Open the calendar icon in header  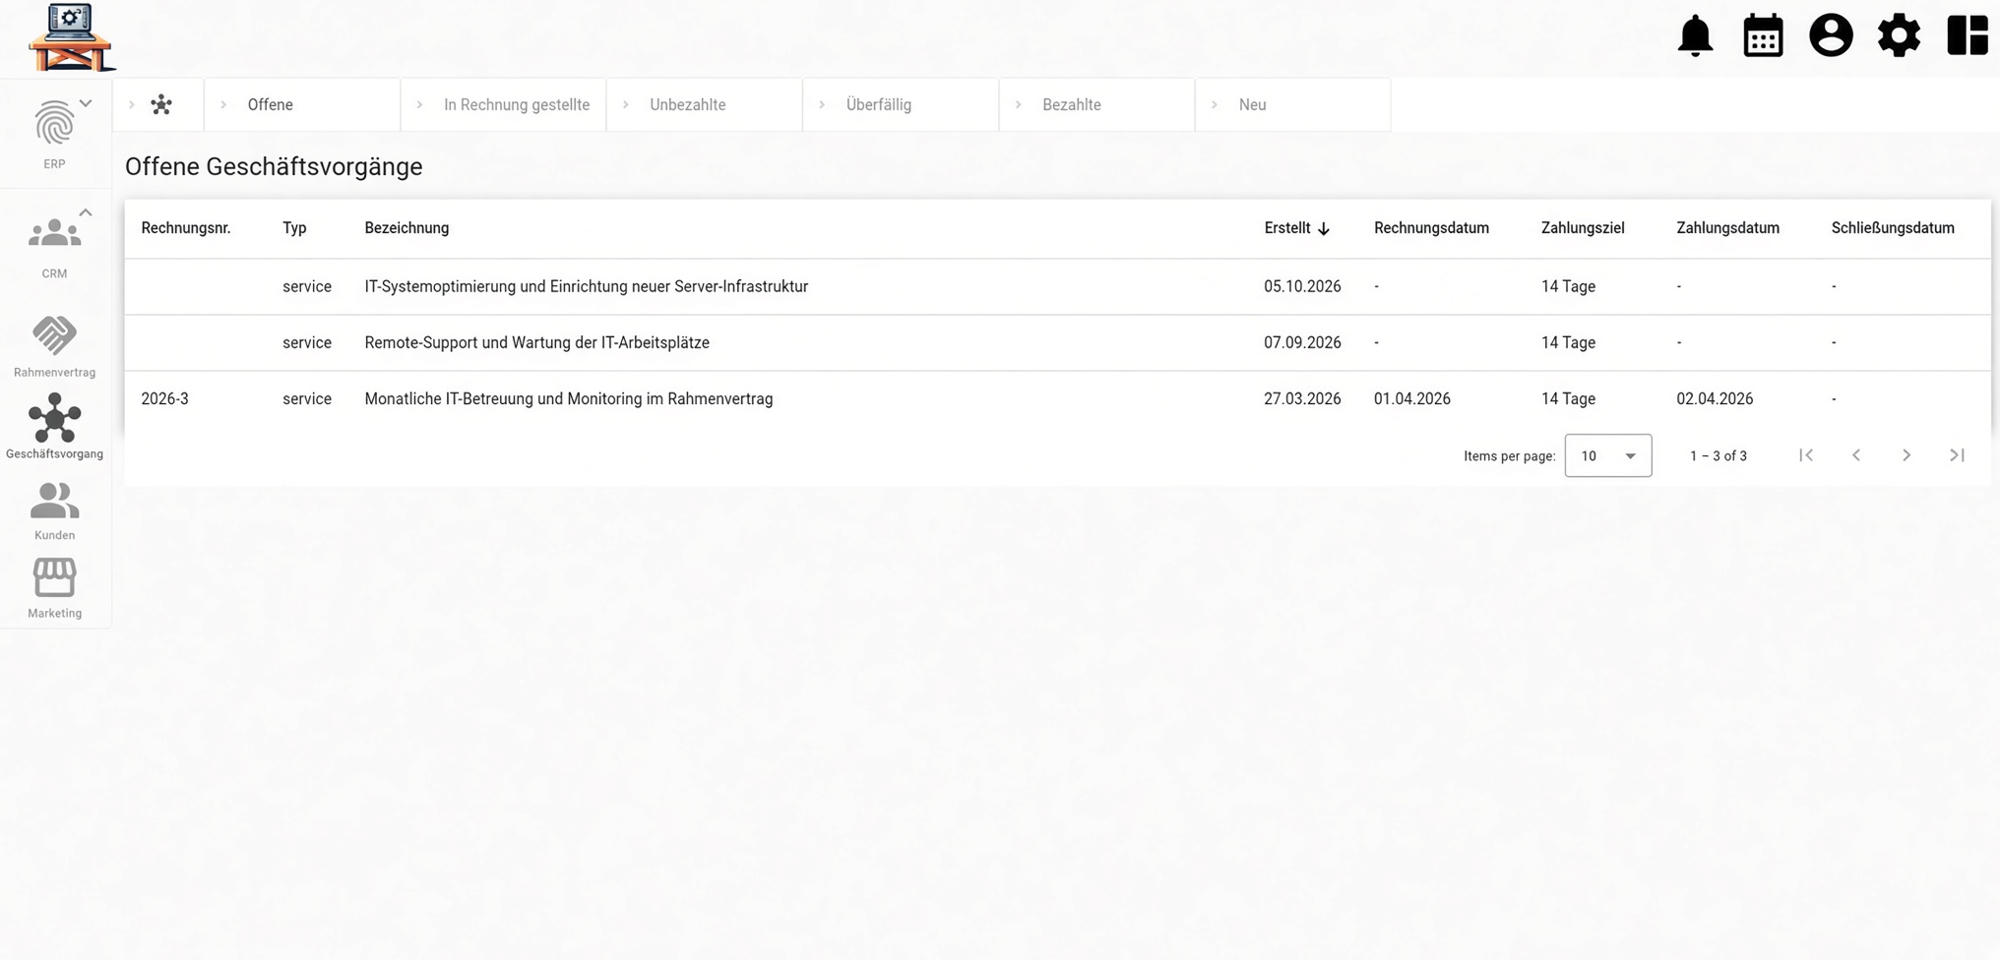[1763, 36]
